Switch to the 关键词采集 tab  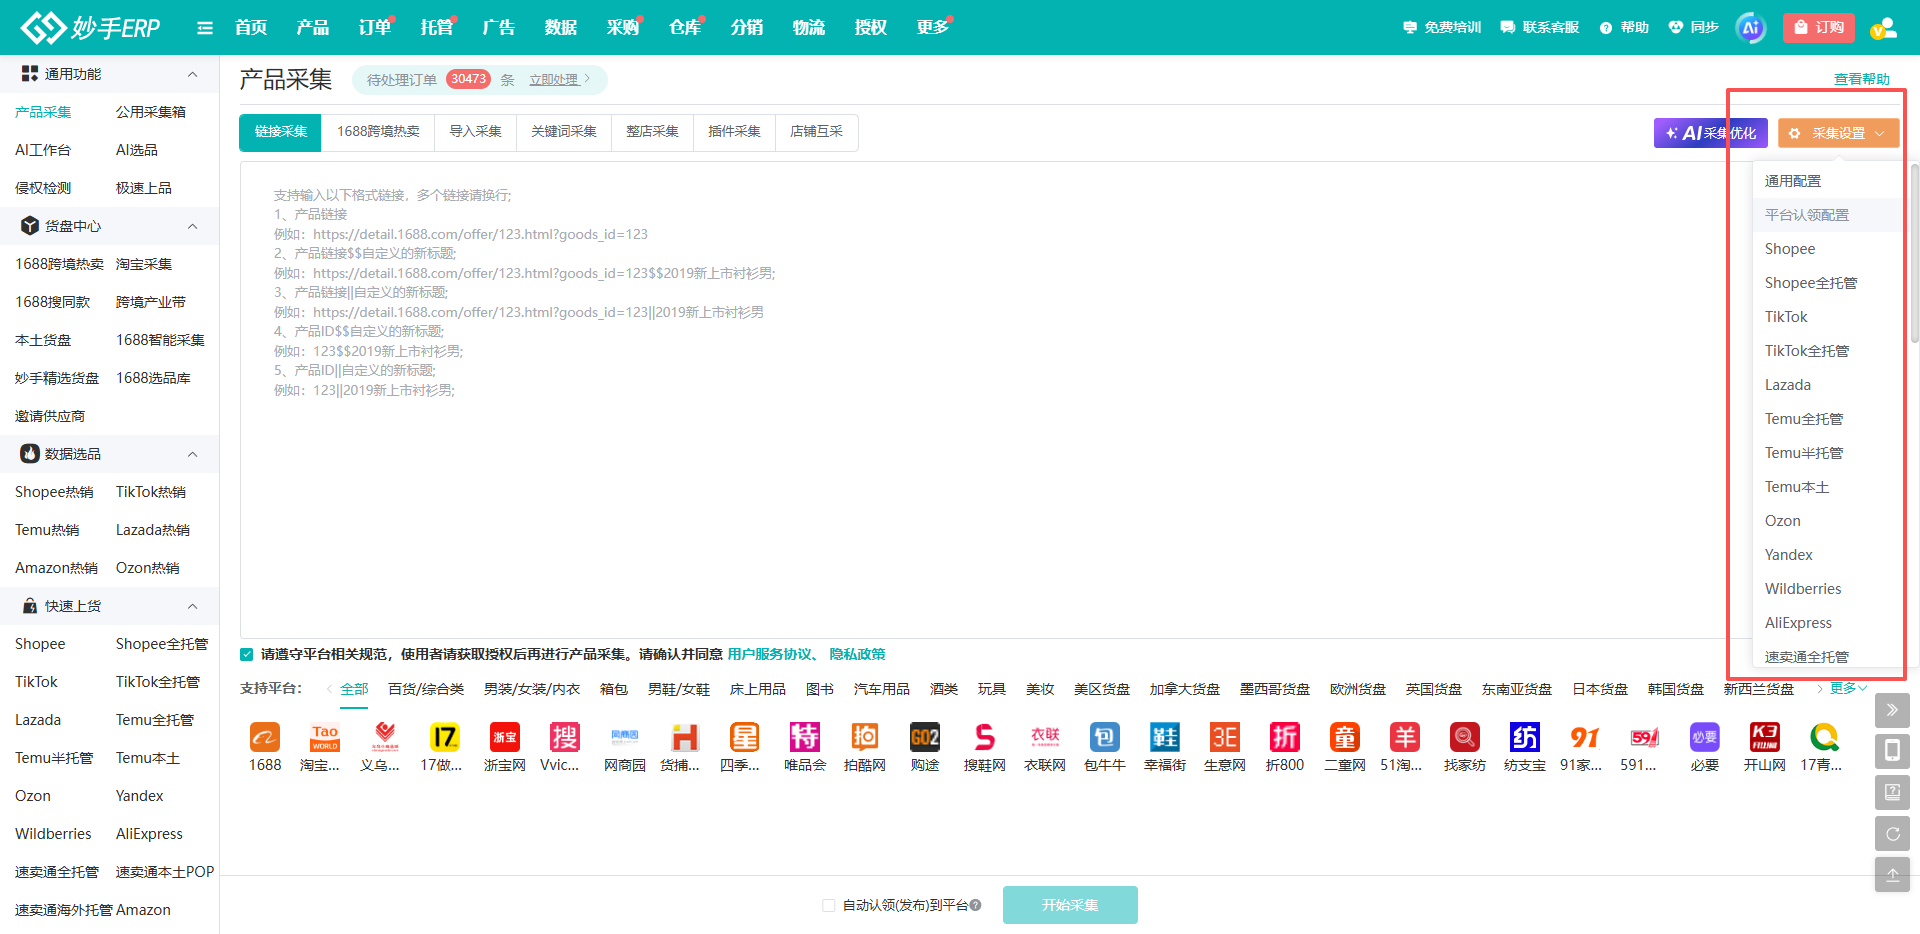click(564, 132)
